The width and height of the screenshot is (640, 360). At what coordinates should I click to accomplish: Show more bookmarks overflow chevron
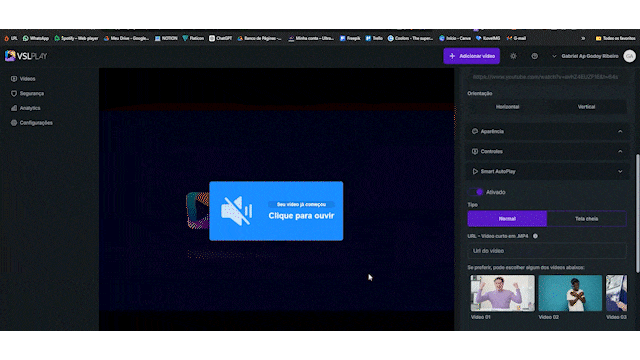click(583, 38)
